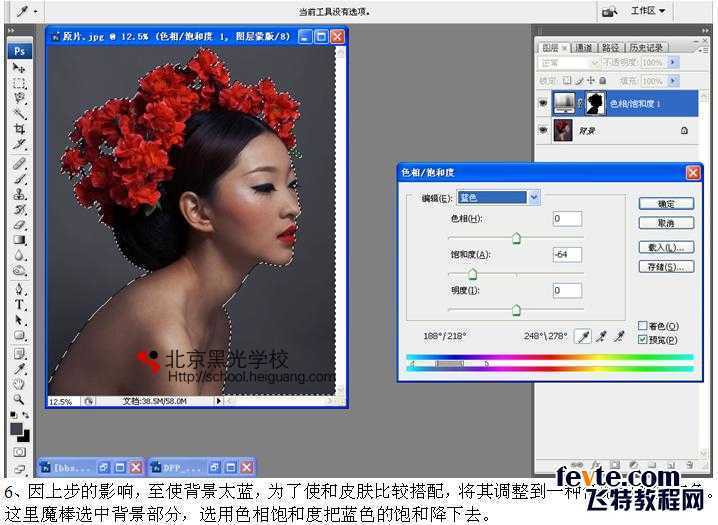Select the Rectangular Marquee tool

coord(19,83)
